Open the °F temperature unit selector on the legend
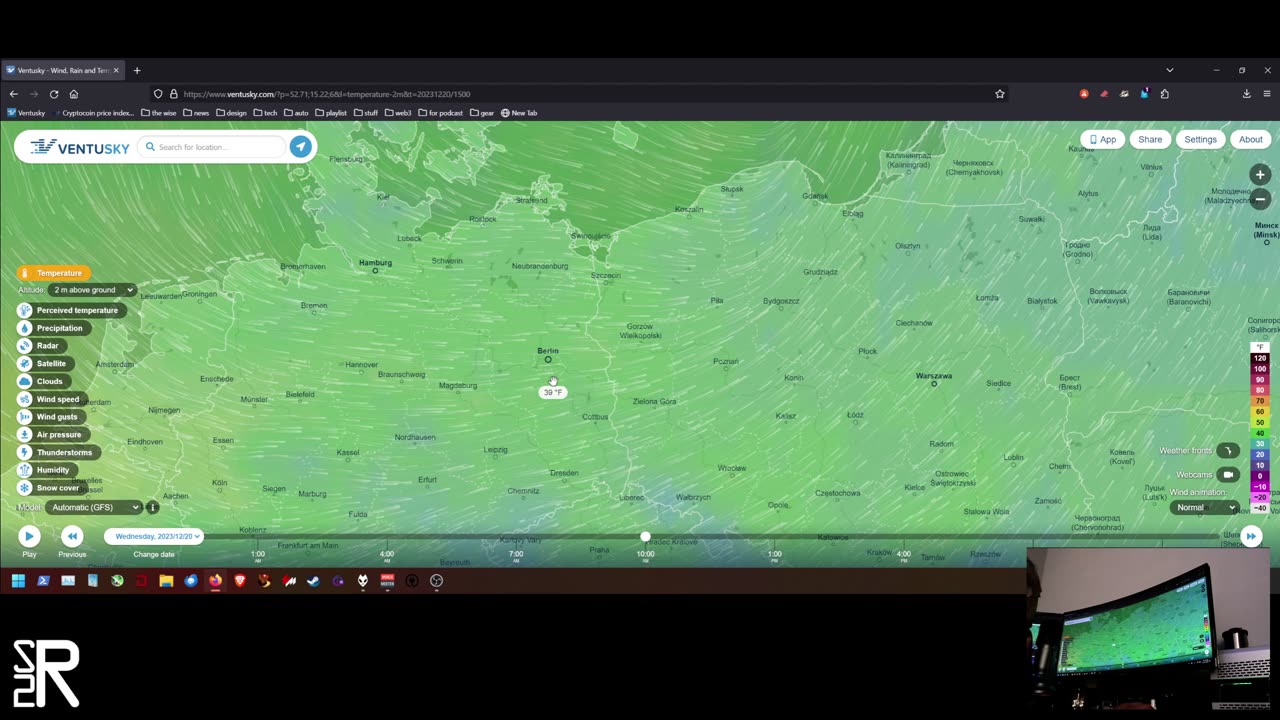This screenshot has height=720, width=1280. coord(1260,347)
